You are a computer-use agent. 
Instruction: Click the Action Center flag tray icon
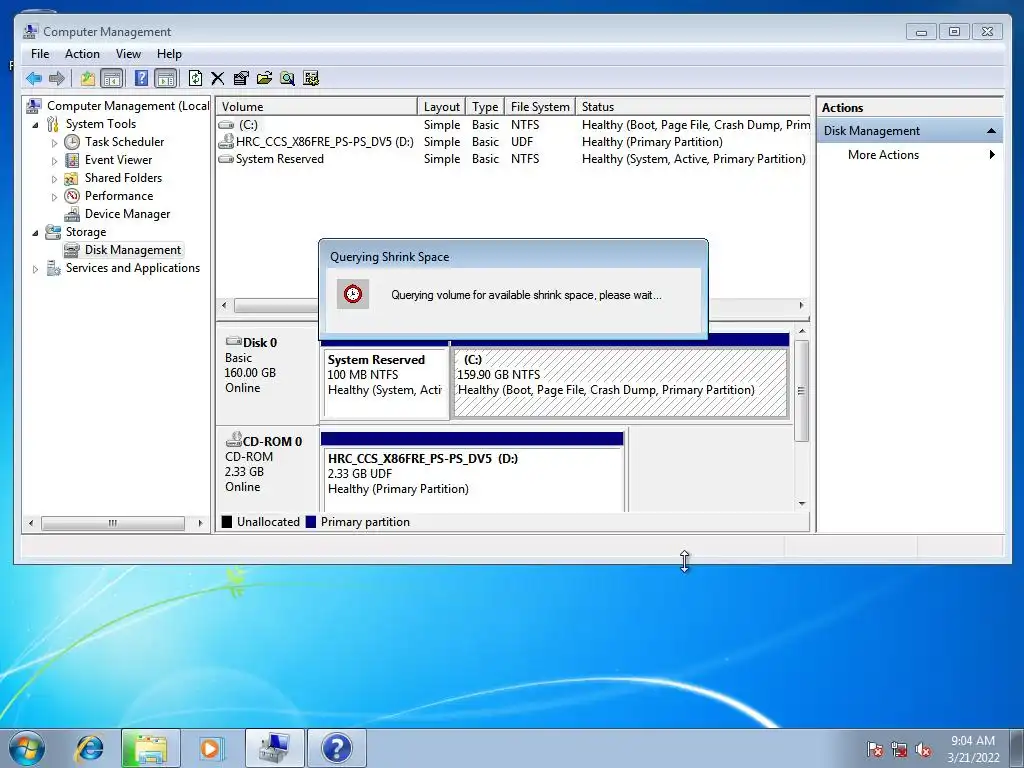click(x=874, y=749)
